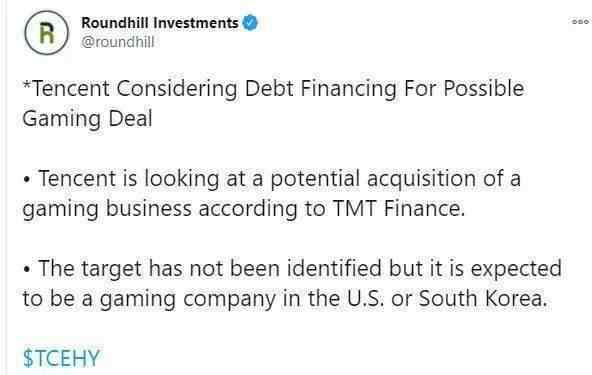592x375 pixels.
Task: Click the Roundhill Investments display name
Action: pyautogui.click(x=160, y=23)
